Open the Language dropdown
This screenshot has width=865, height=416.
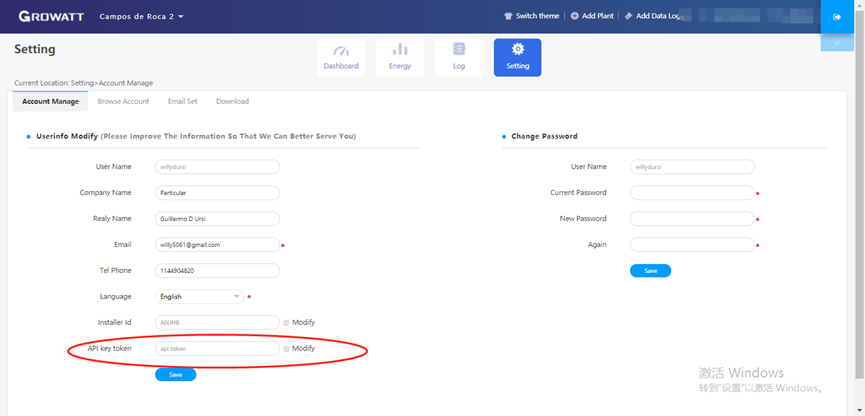pyautogui.click(x=200, y=296)
